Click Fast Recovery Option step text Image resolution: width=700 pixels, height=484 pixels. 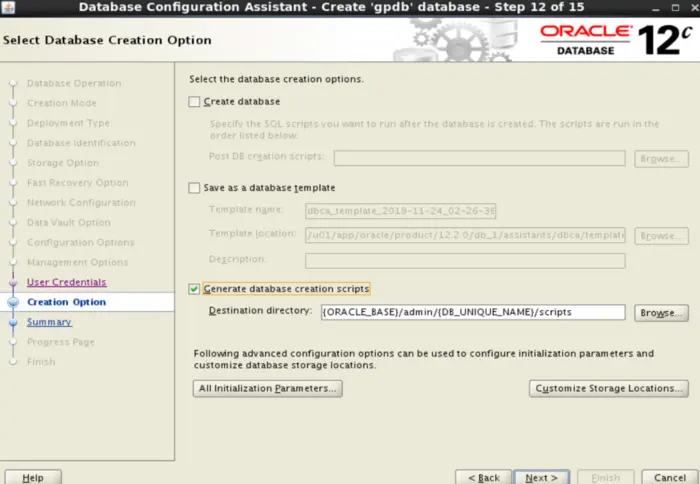click(78, 183)
